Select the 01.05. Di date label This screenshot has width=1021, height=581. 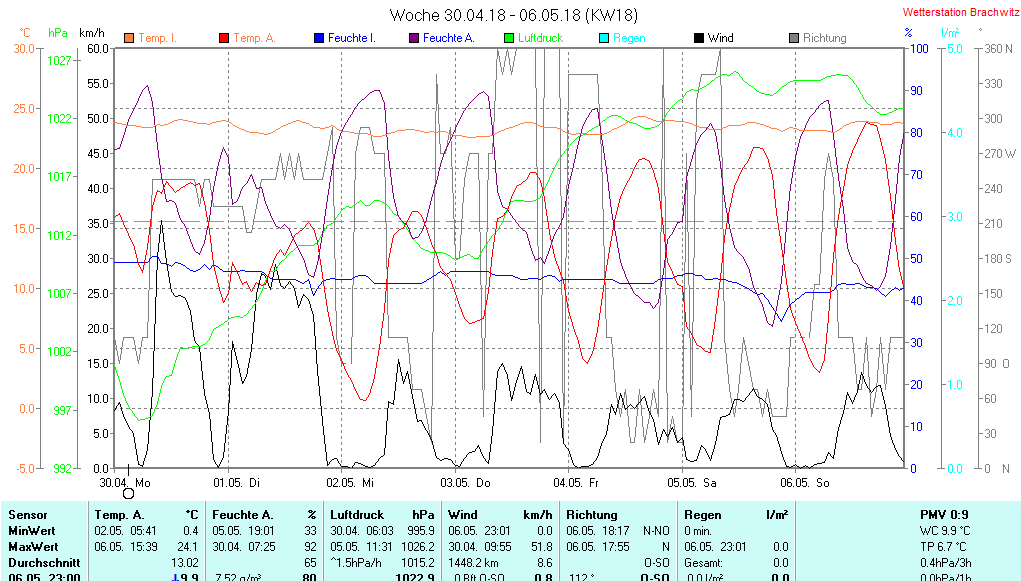point(236,482)
